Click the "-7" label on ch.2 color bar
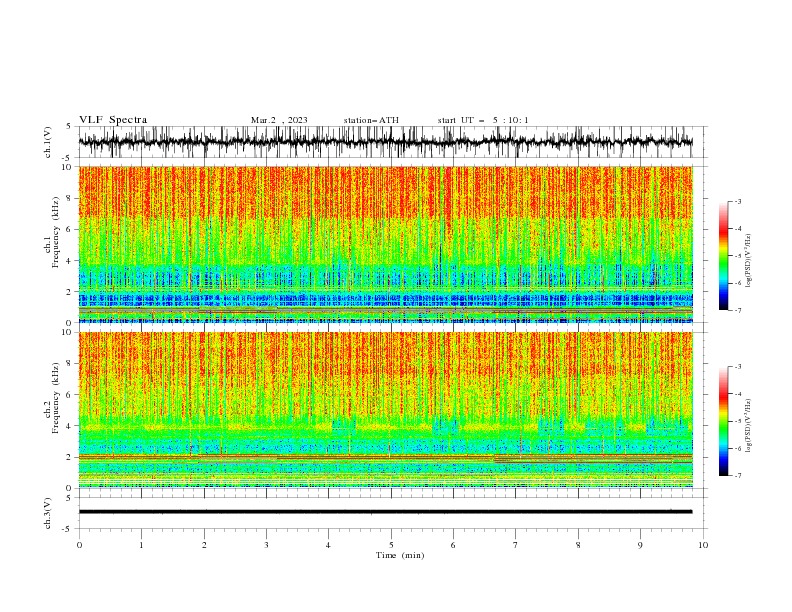792x612 pixels. [737, 475]
